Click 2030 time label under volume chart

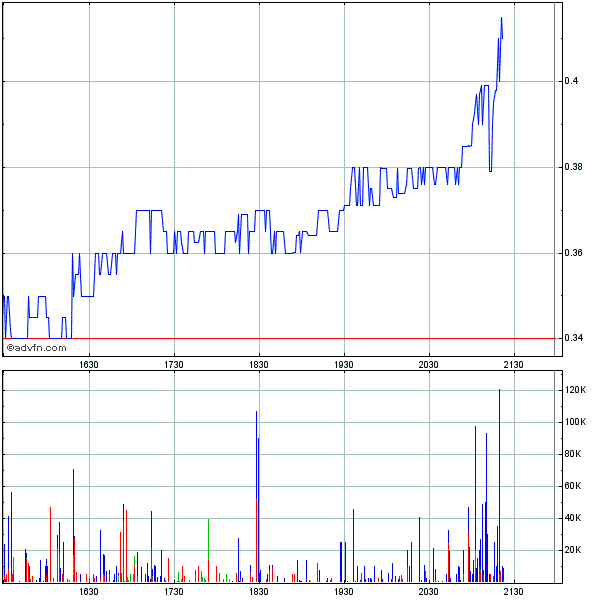pyautogui.click(x=429, y=593)
